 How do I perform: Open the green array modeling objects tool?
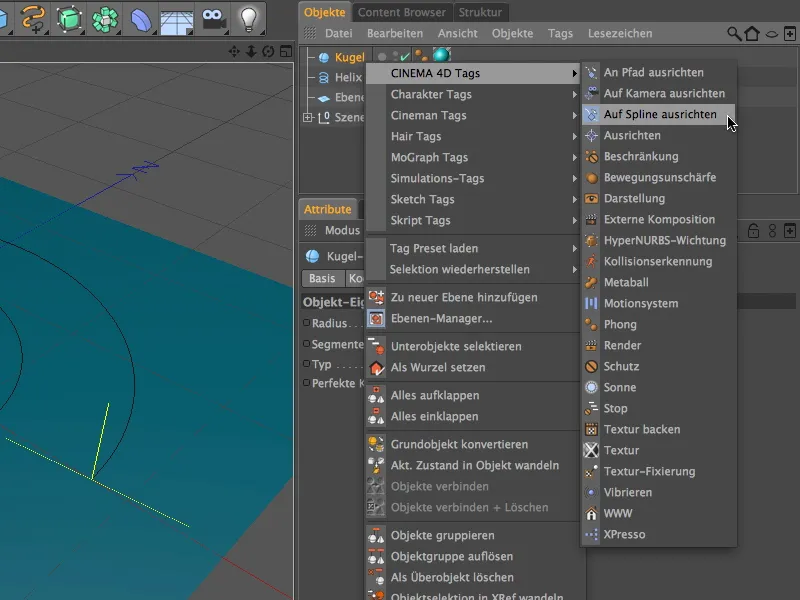[x=105, y=19]
